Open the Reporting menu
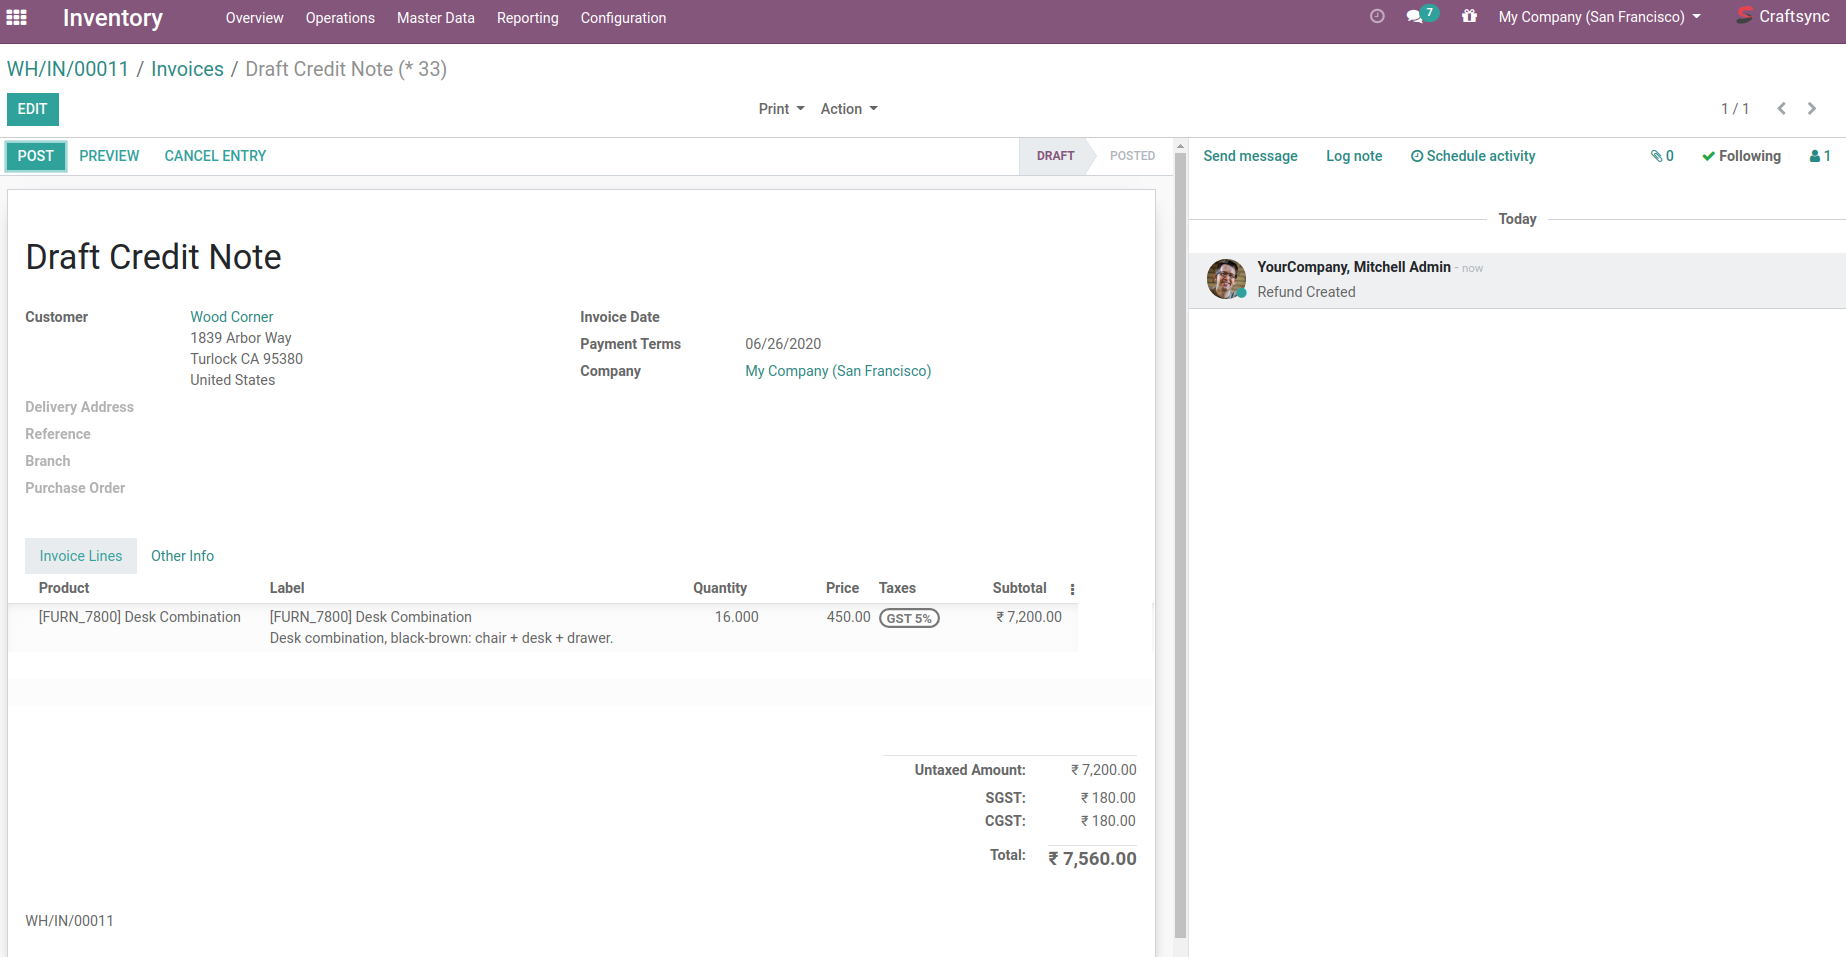This screenshot has height=957, width=1846. (x=527, y=18)
